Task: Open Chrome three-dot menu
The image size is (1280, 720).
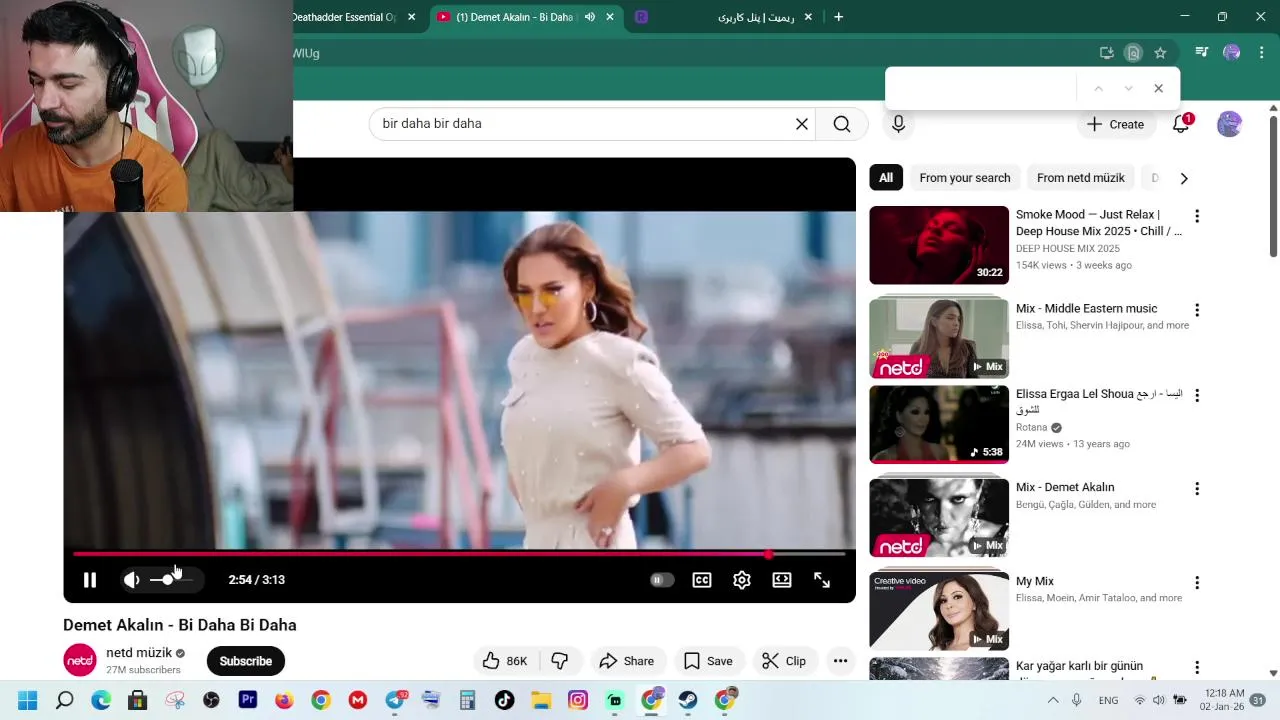Action: (x=1262, y=53)
